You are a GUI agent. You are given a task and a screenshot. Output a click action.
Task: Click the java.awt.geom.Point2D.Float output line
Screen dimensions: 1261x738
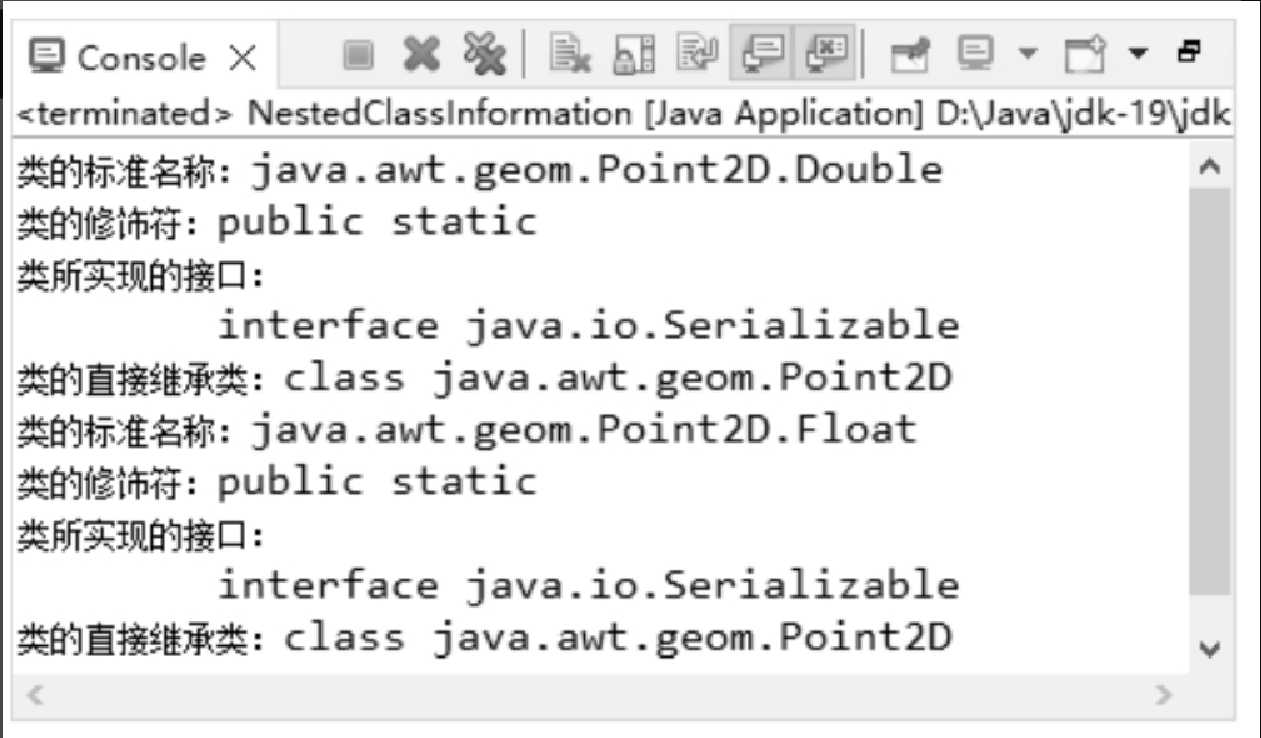coord(466,430)
